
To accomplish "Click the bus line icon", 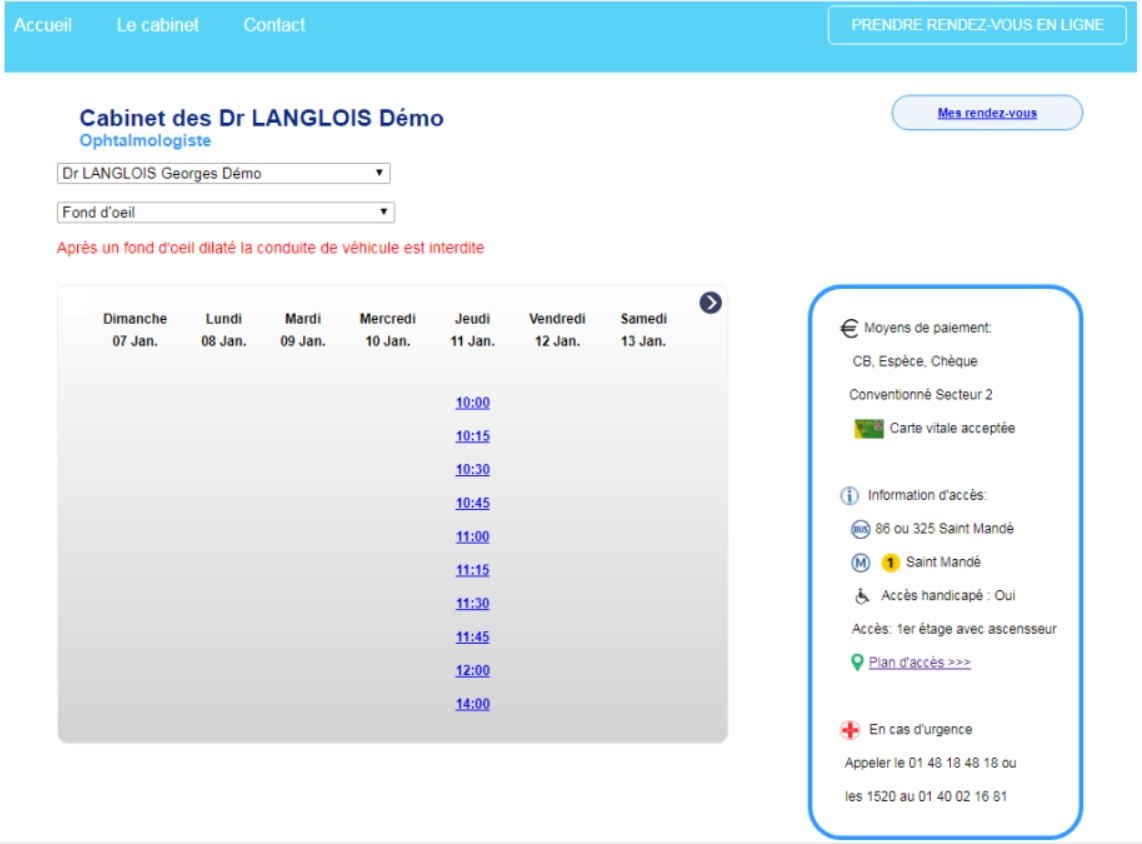I will point(860,529).
